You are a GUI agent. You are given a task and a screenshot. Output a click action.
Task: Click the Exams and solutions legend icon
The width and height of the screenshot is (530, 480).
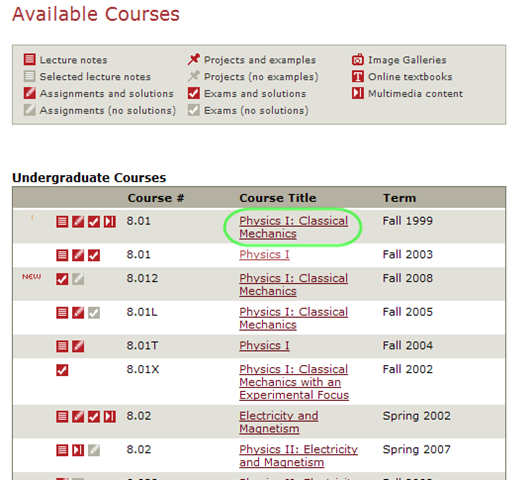[194, 93]
